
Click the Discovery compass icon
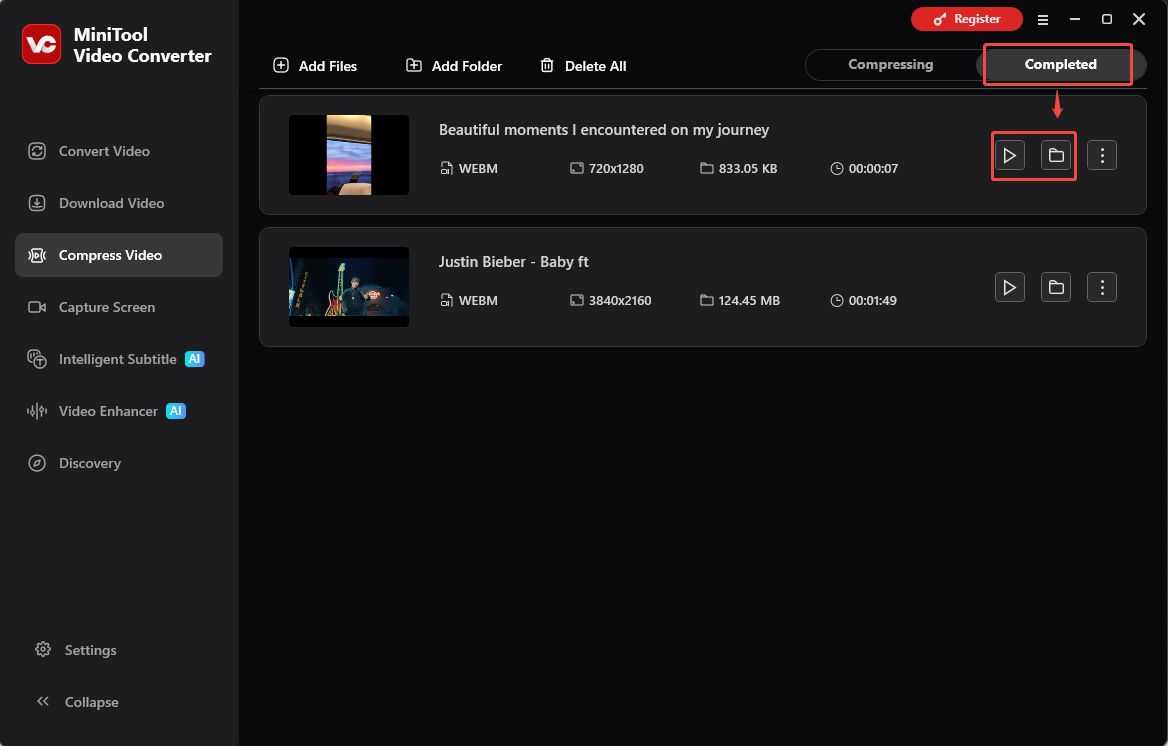coord(37,463)
